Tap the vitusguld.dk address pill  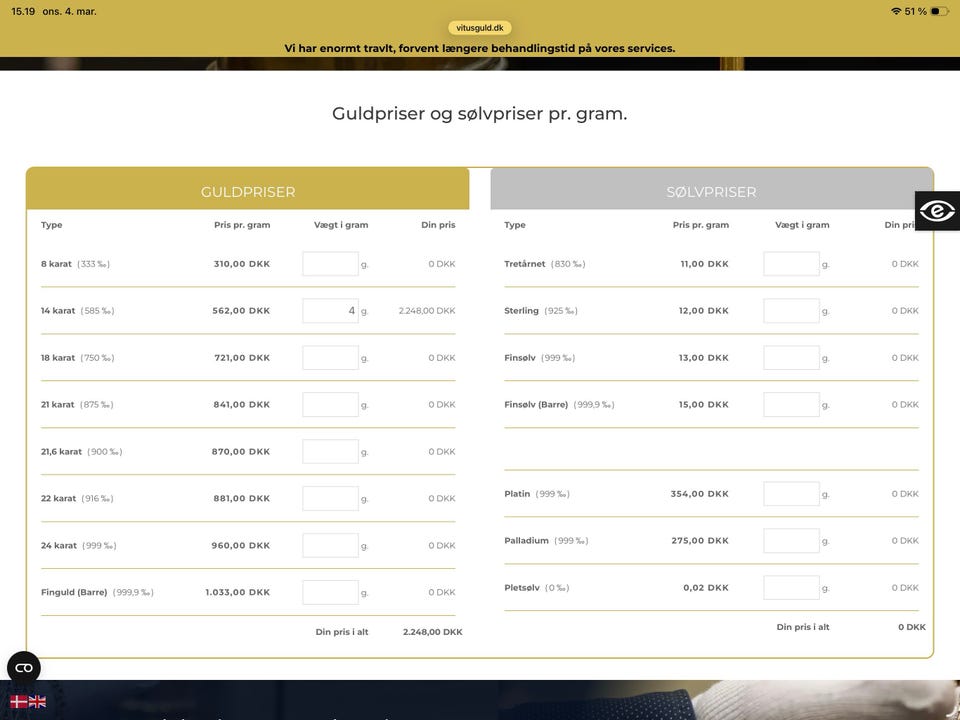[x=480, y=28]
